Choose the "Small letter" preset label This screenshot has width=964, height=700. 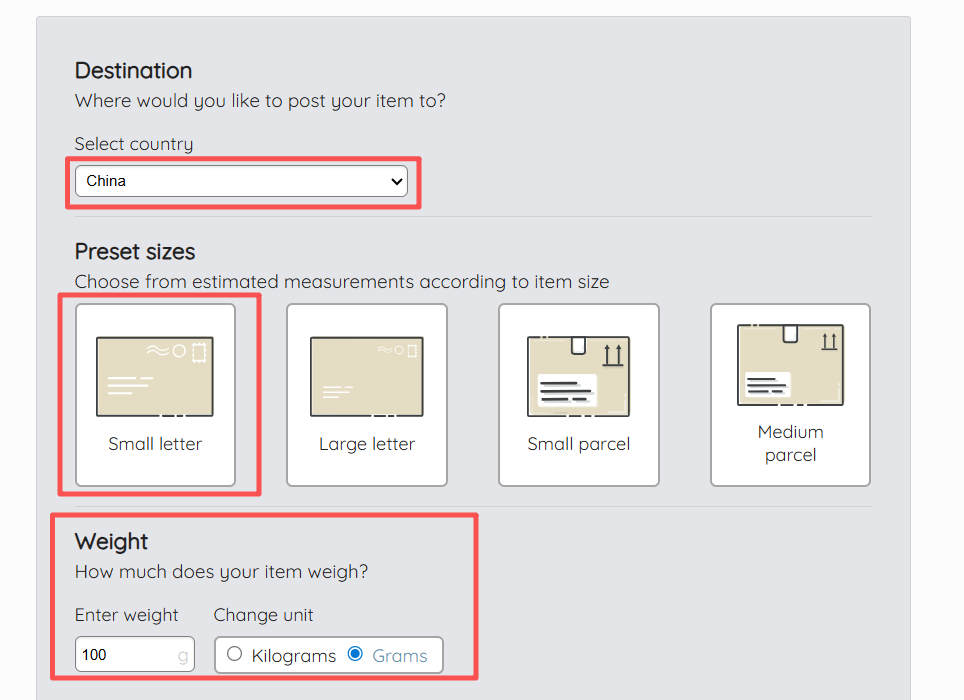click(x=155, y=444)
